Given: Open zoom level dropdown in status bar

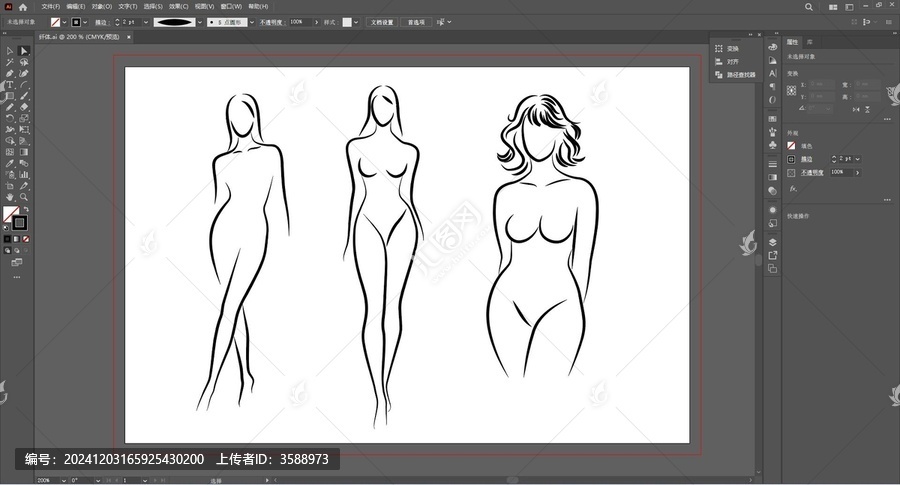Looking at the screenshot, I should [x=64, y=480].
